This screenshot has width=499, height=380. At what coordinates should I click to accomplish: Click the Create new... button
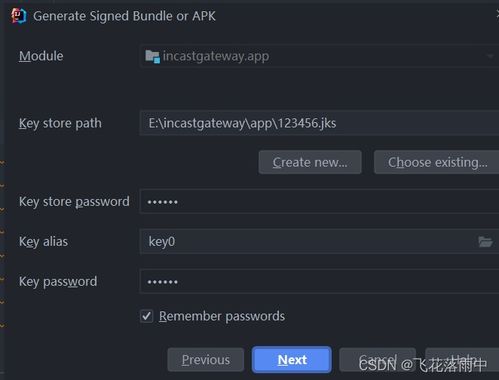coord(310,162)
